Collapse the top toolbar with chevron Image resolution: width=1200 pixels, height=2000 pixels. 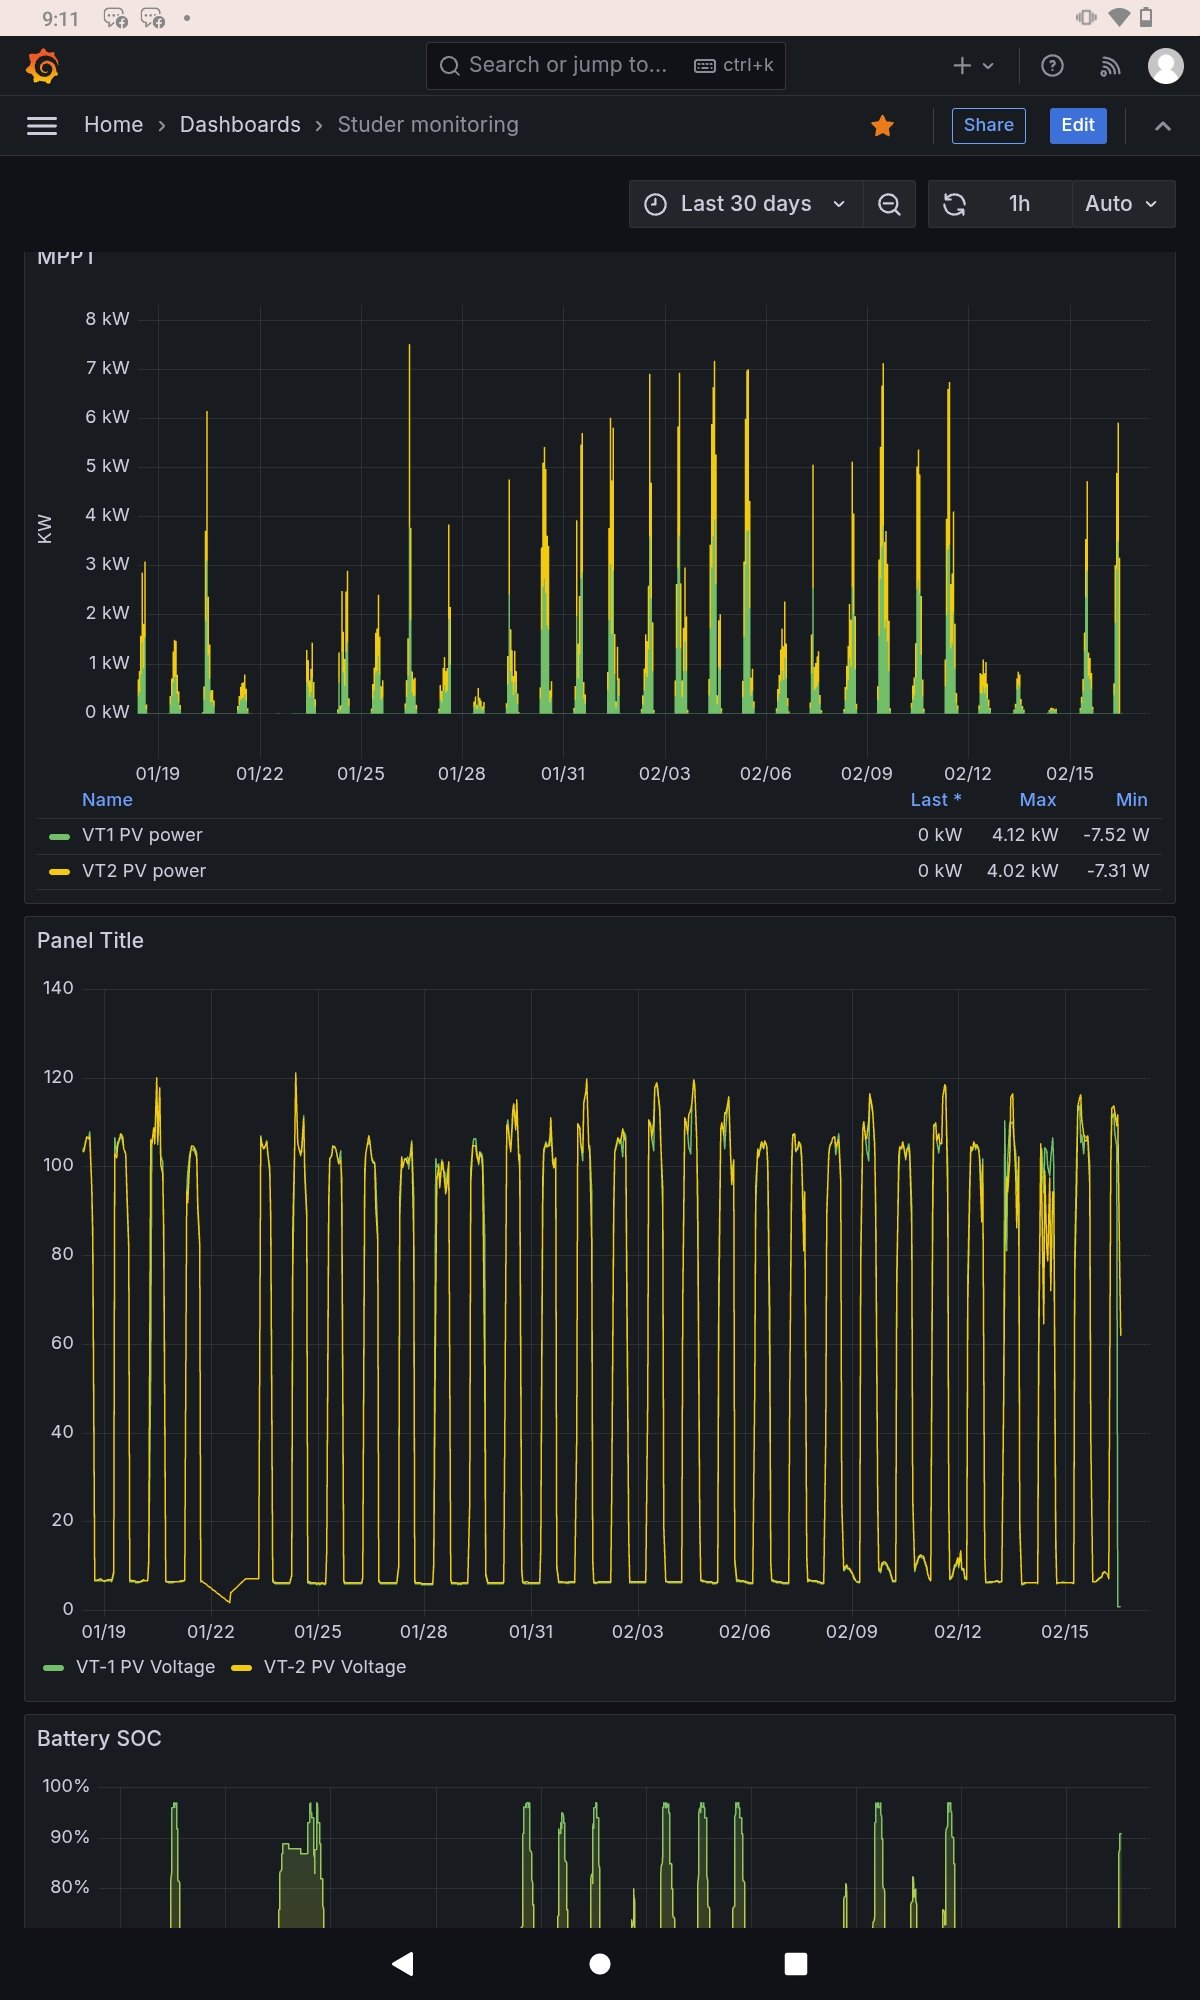pos(1162,125)
